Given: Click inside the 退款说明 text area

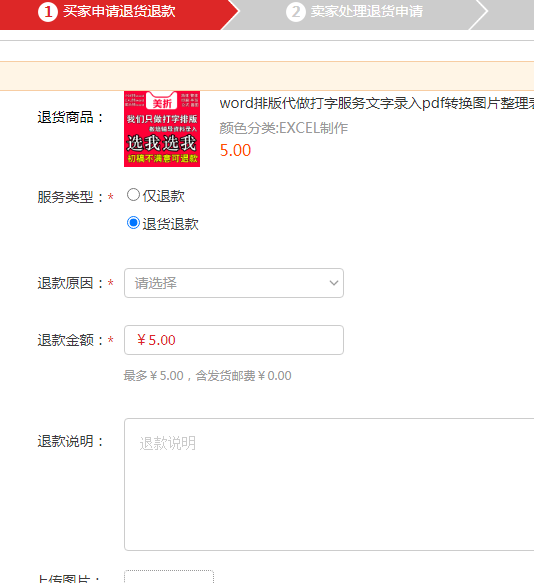Looking at the screenshot, I should (x=329, y=484).
